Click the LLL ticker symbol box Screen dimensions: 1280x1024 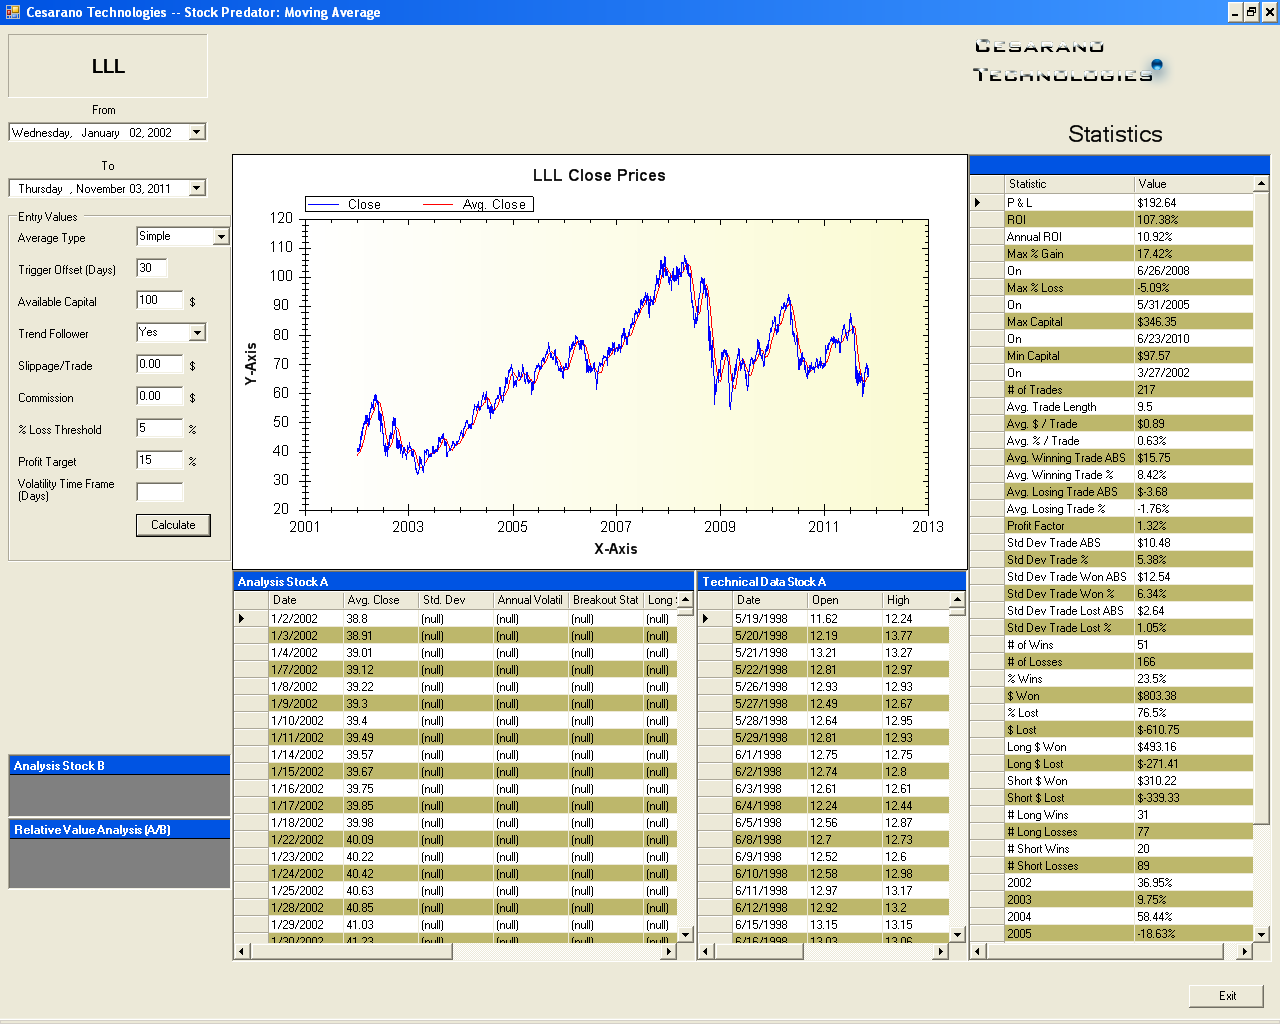pyautogui.click(x=108, y=66)
